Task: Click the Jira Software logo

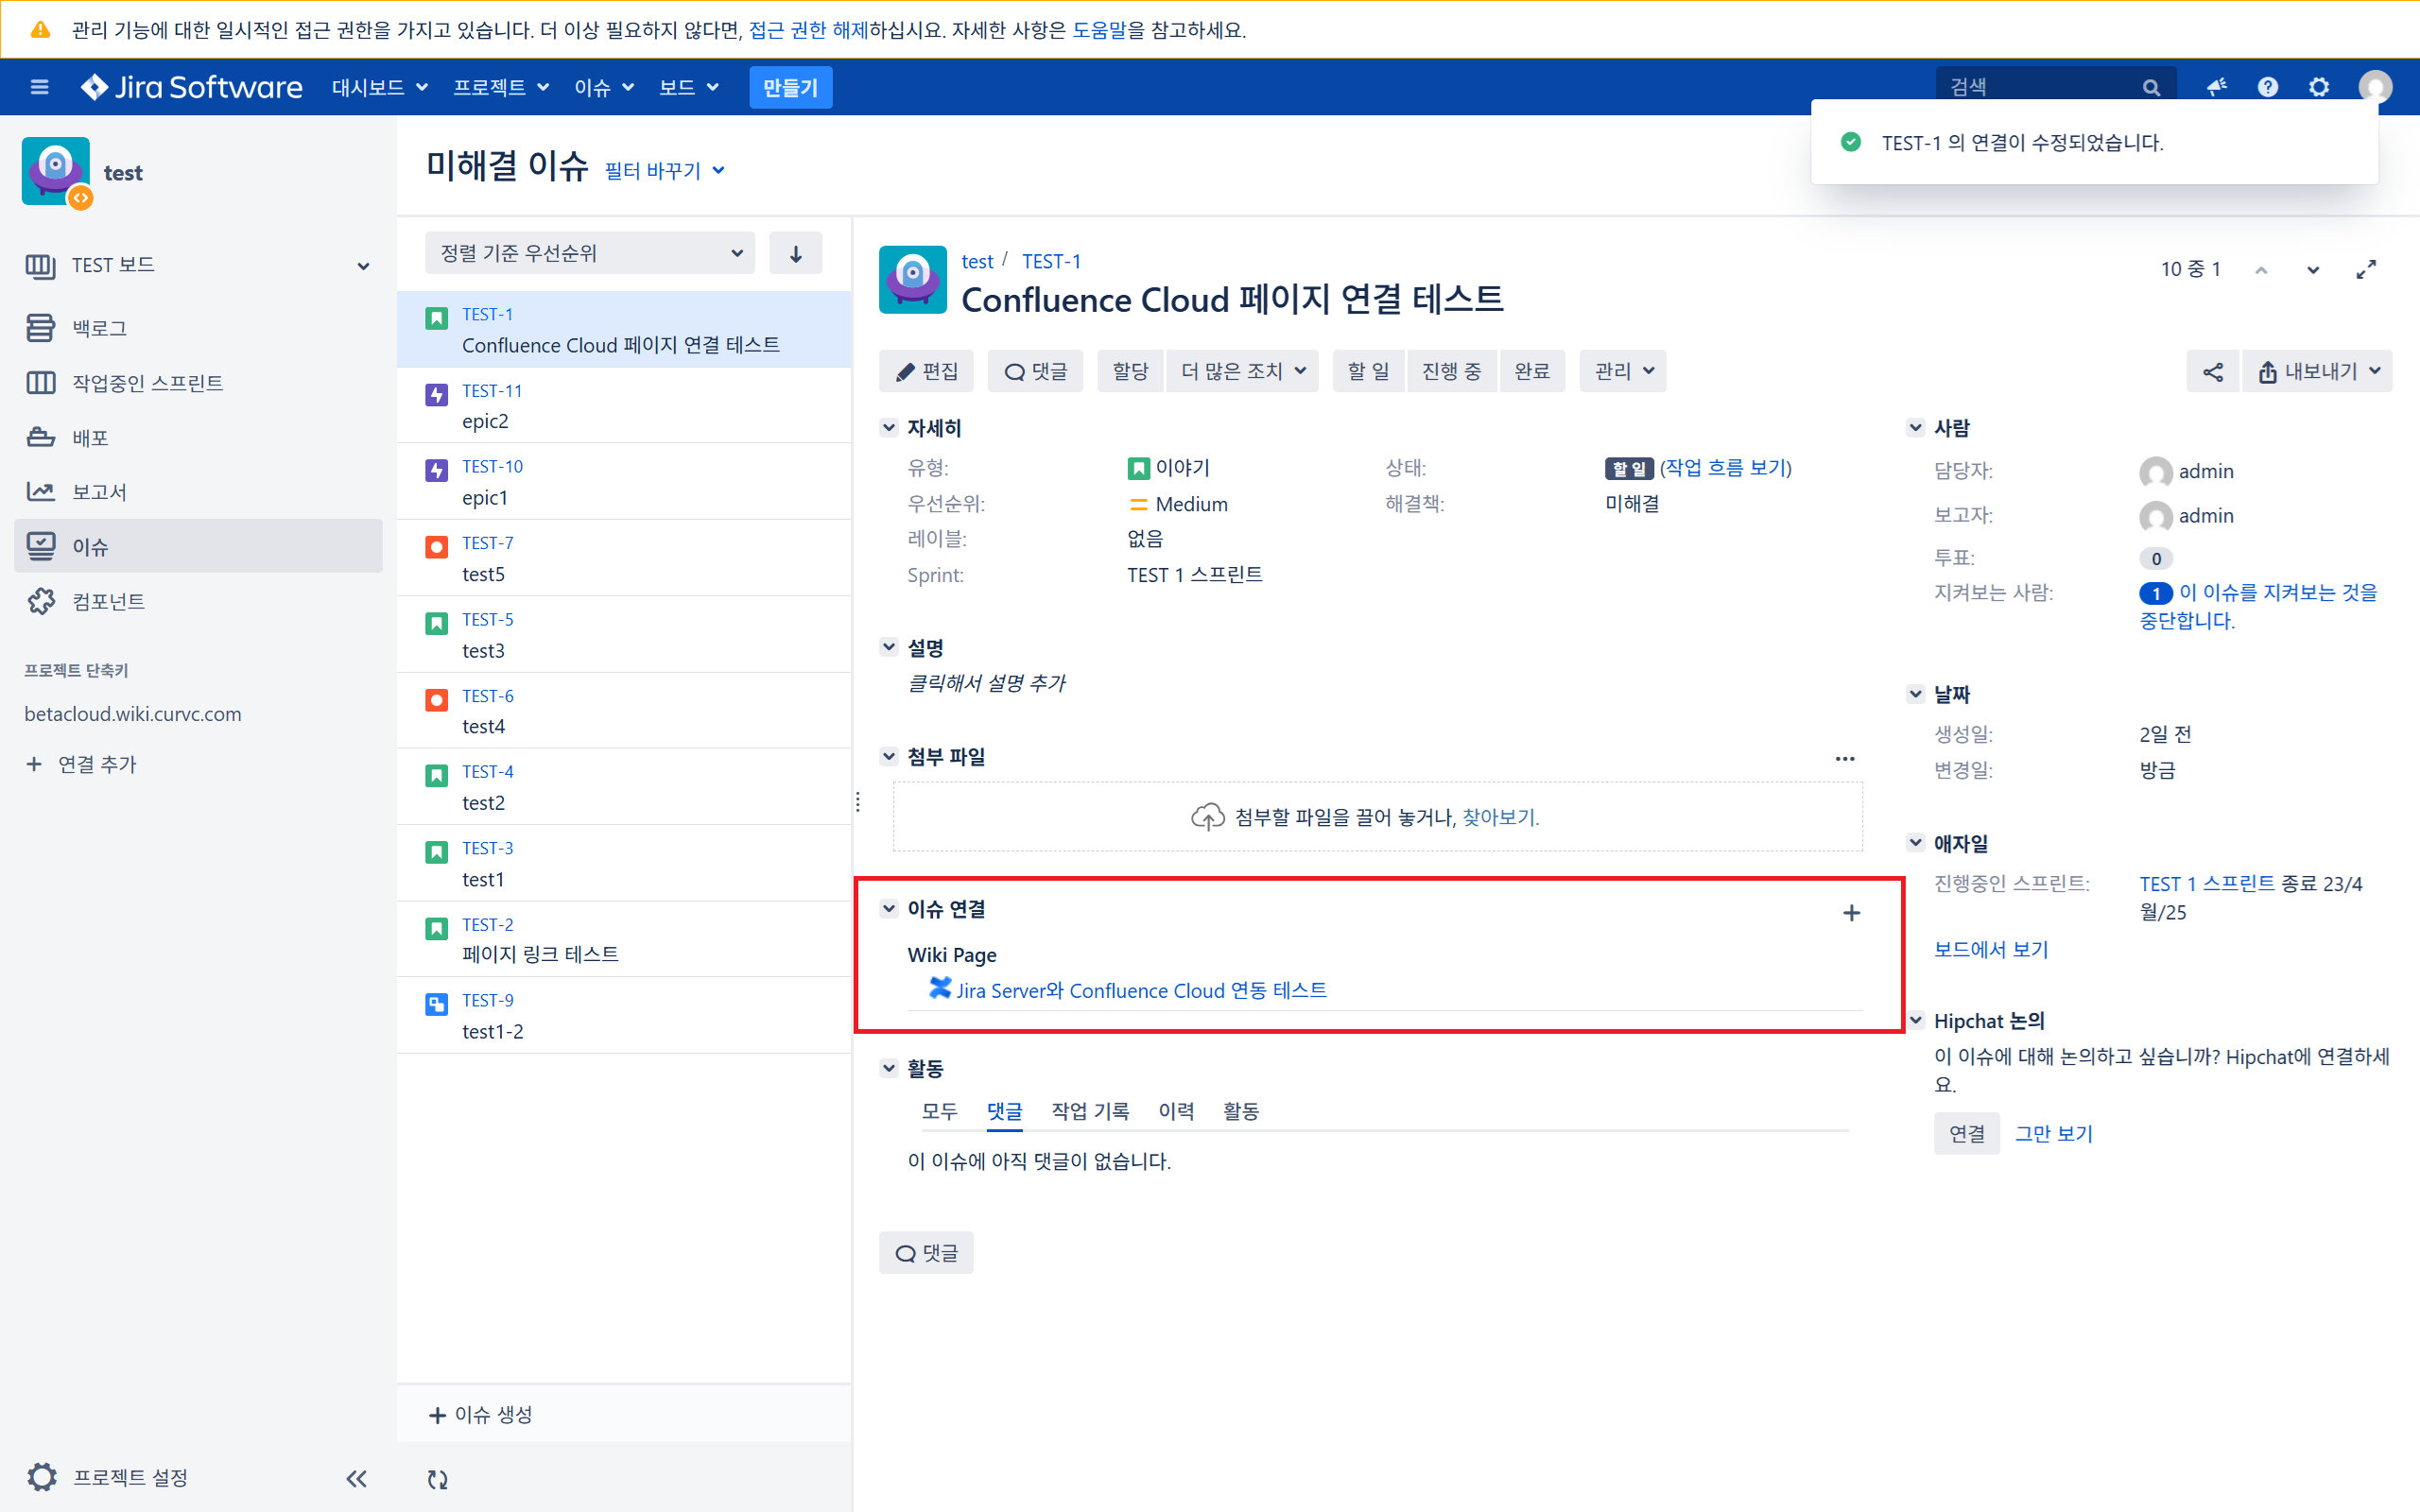Action: pos(191,87)
